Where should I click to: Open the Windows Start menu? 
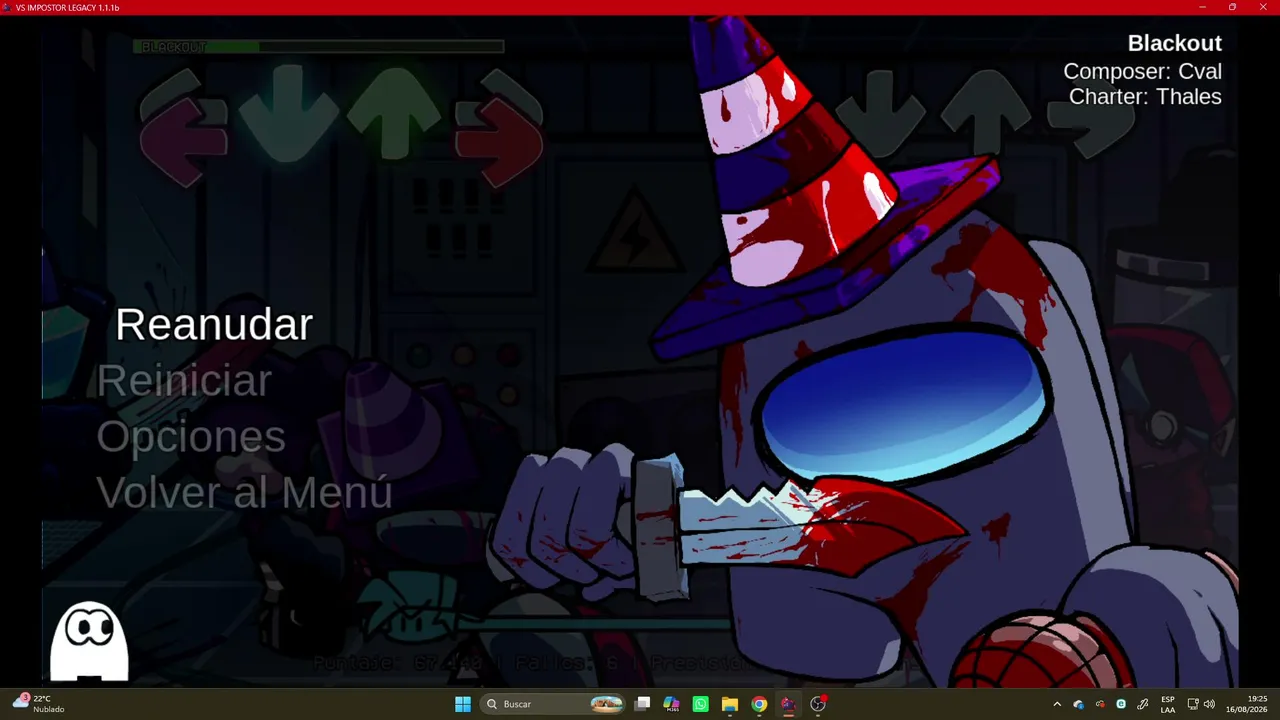pyautogui.click(x=463, y=704)
